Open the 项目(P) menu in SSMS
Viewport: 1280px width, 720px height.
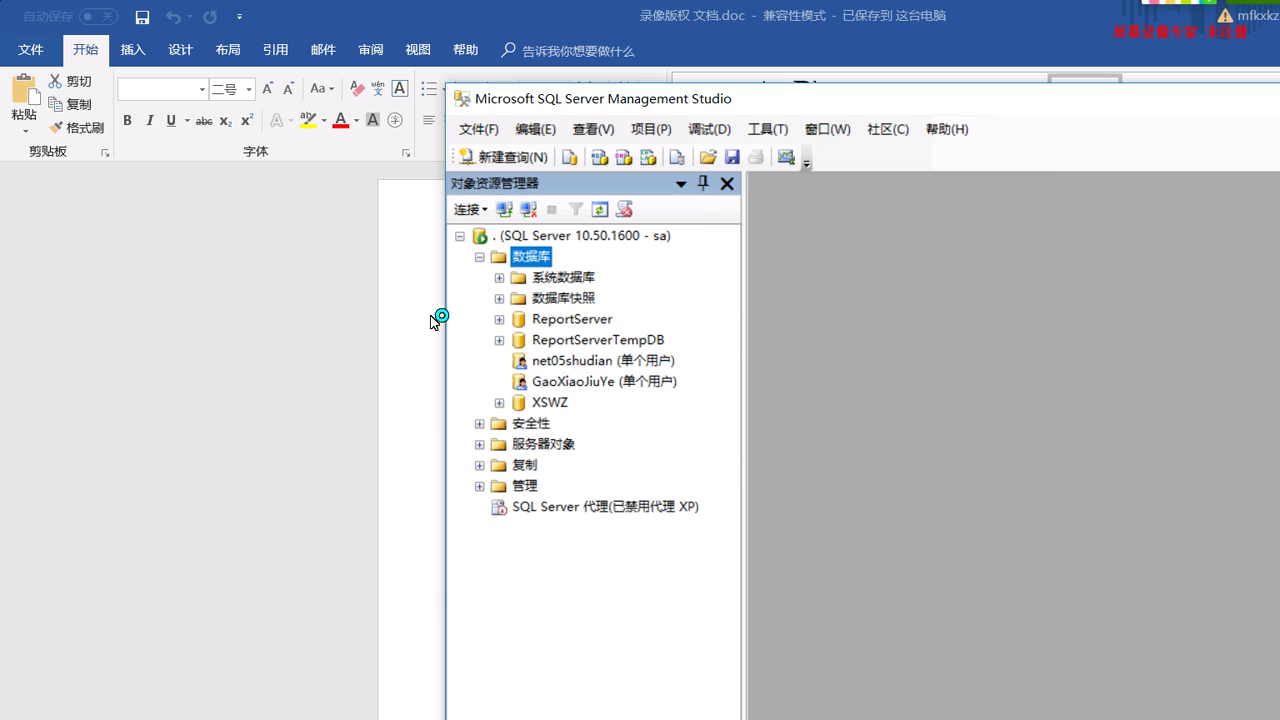coord(651,129)
